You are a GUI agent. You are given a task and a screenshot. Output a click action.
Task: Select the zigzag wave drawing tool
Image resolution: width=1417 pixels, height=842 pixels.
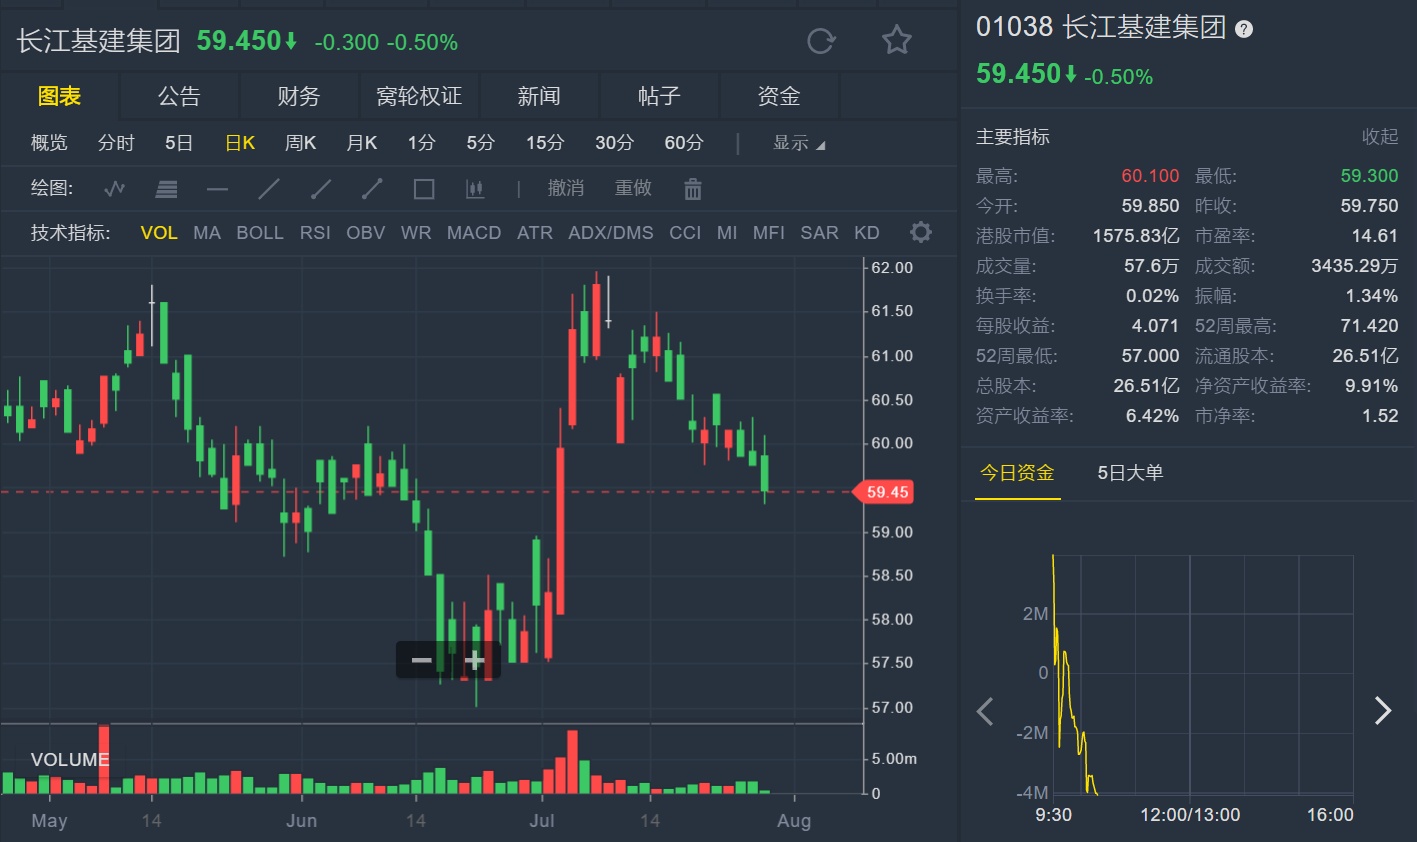115,188
